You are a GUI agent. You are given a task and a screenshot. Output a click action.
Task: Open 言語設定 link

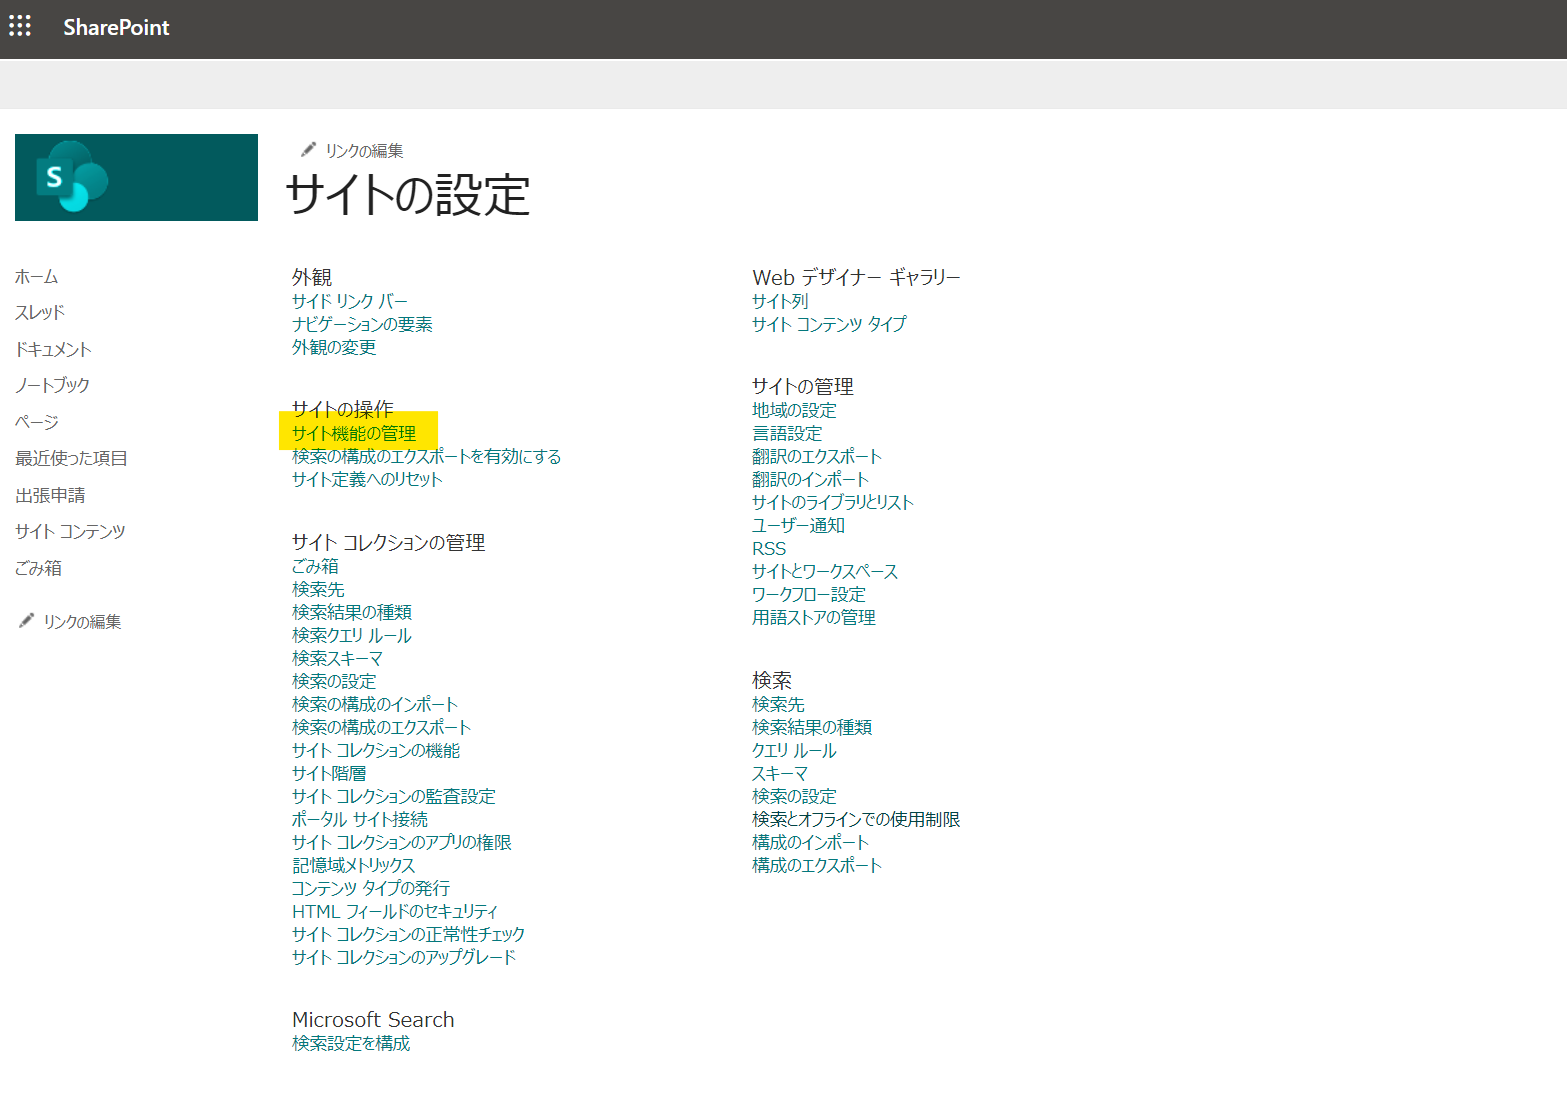pyautogui.click(x=787, y=433)
